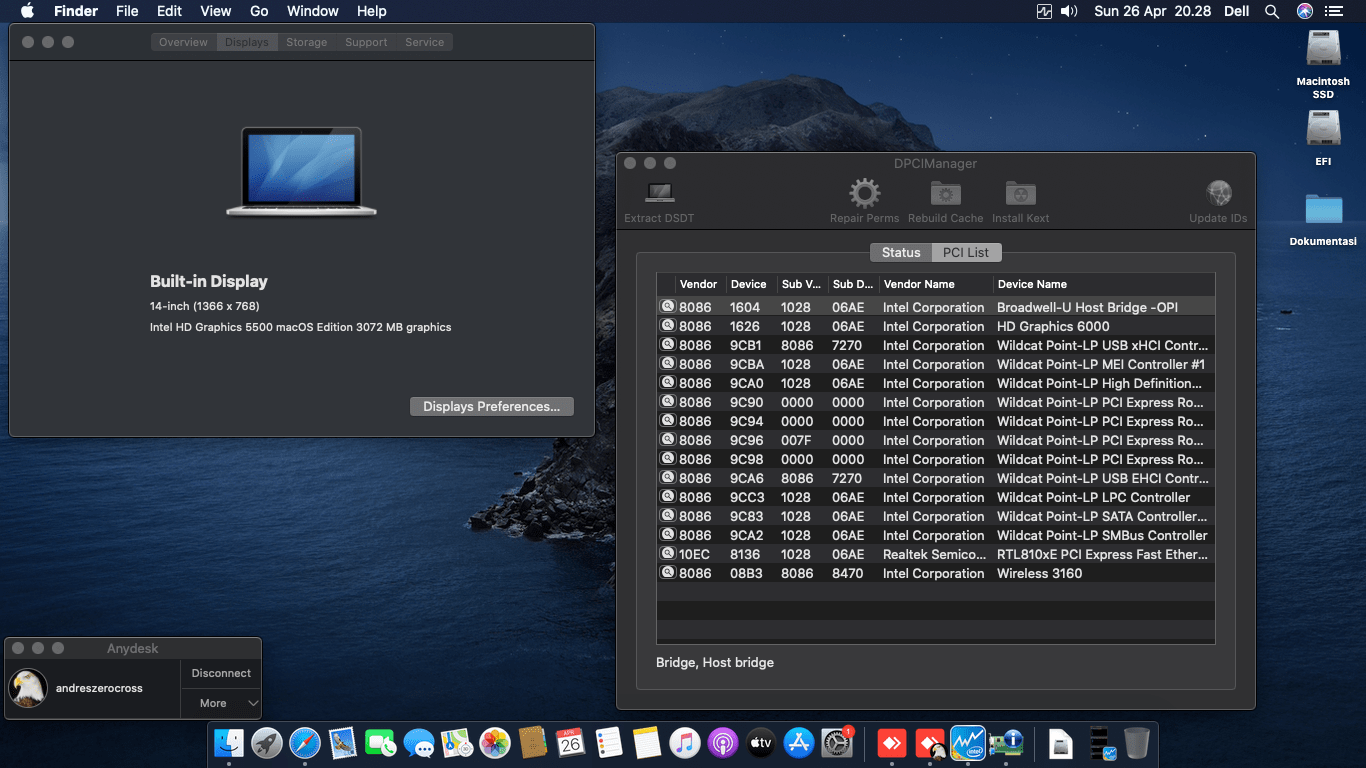This screenshot has height=768, width=1366.
Task: Click the andreszerocross eagle avatar in Anydesk
Action: (x=28, y=687)
